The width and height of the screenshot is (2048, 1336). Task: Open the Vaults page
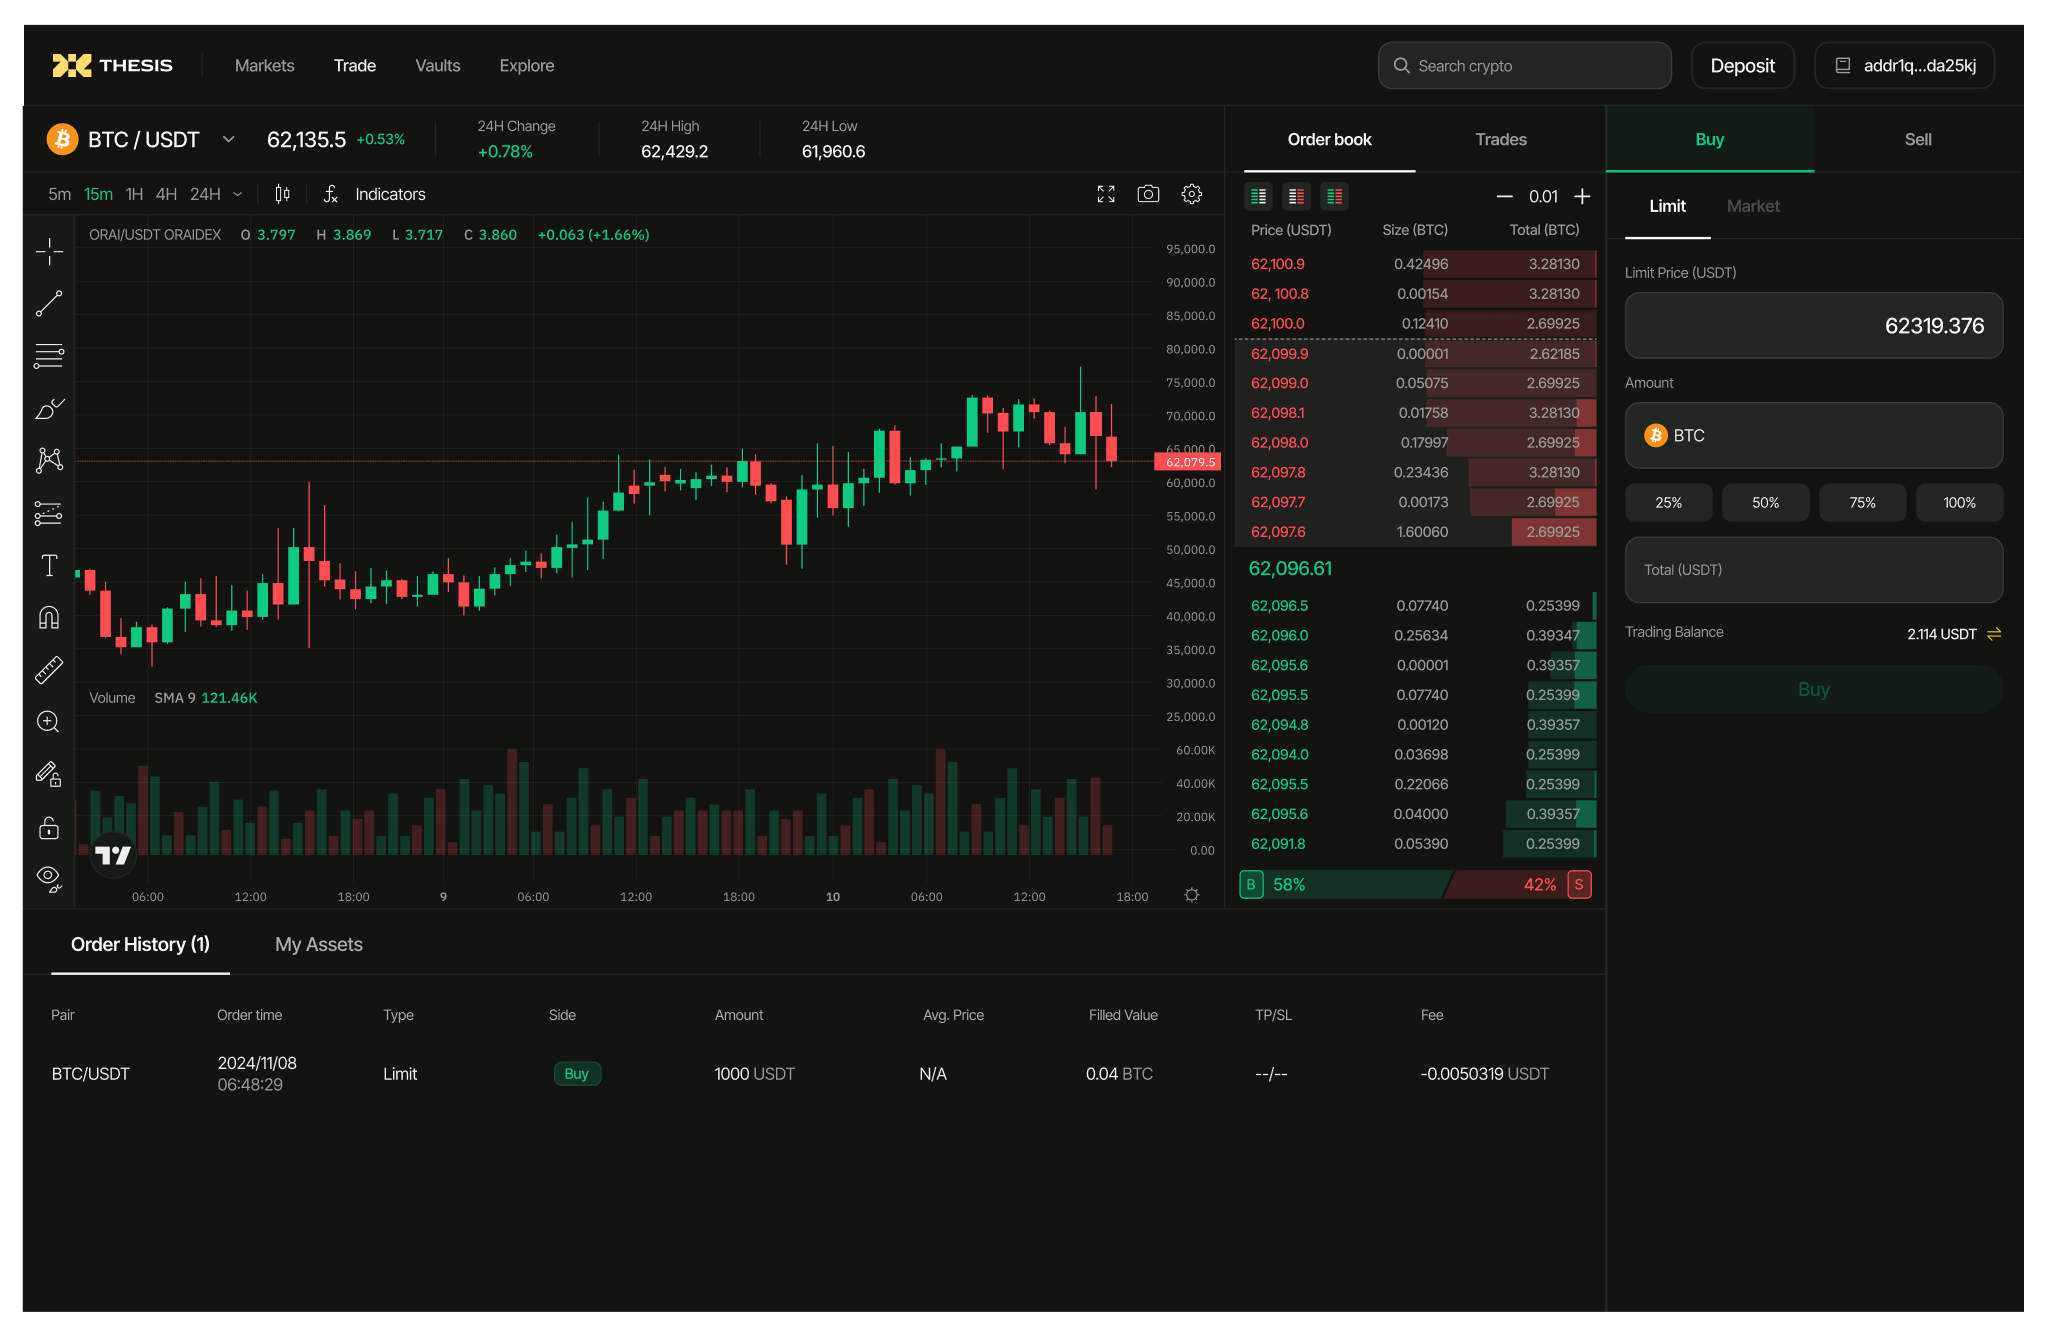click(x=438, y=66)
